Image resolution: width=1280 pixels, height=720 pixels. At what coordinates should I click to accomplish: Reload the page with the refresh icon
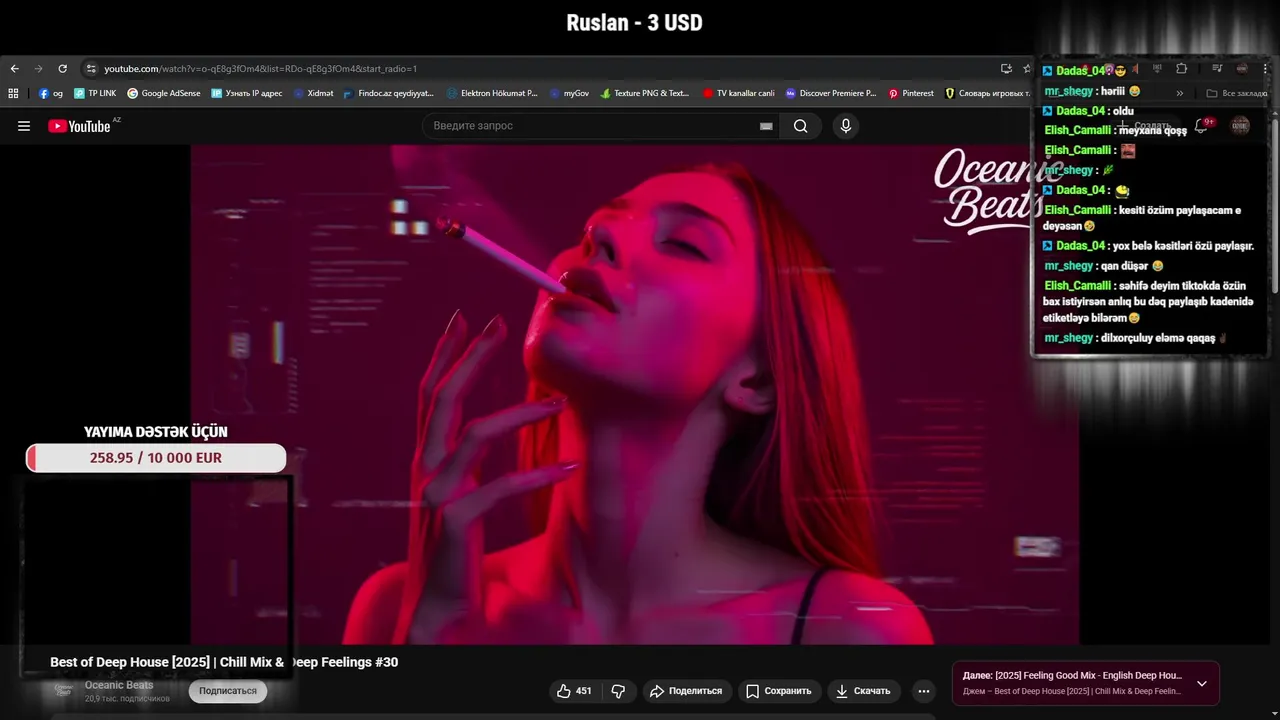62,69
